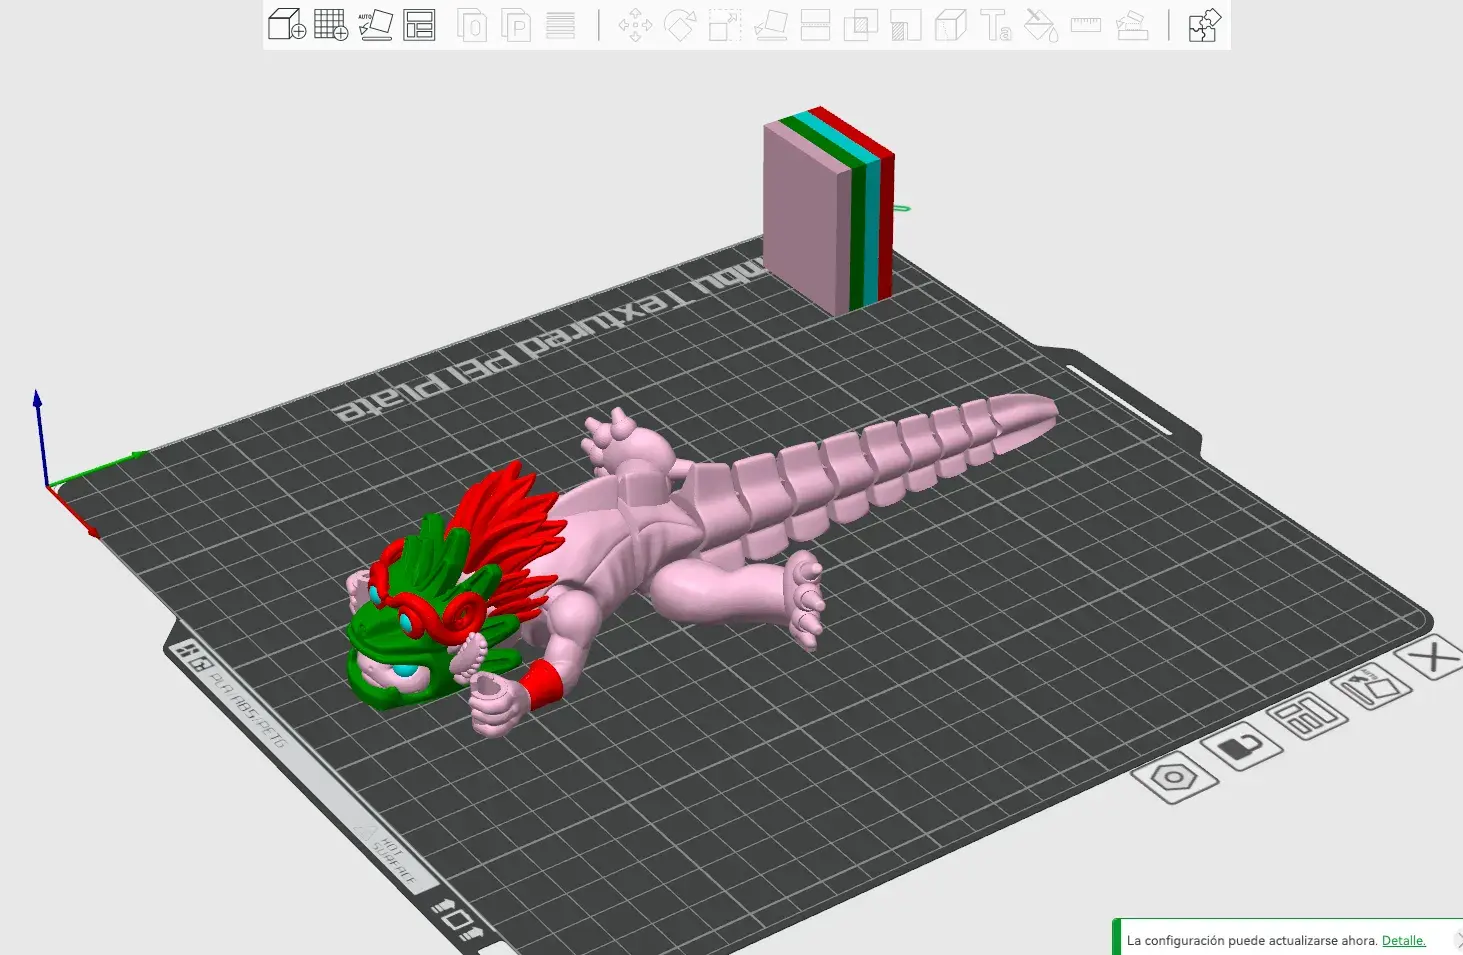Select the Rotate tool
This screenshot has height=955, width=1463.
click(x=680, y=24)
